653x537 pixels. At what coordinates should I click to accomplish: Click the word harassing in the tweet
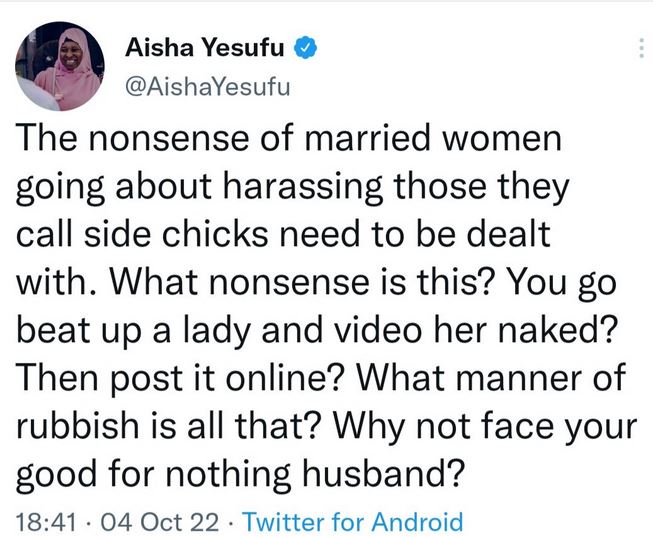click(x=303, y=188)
